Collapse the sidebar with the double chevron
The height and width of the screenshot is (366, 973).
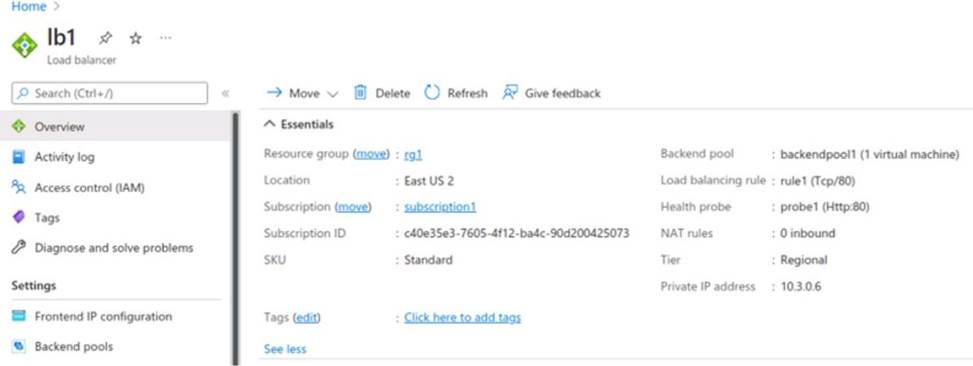pos(225,94)
